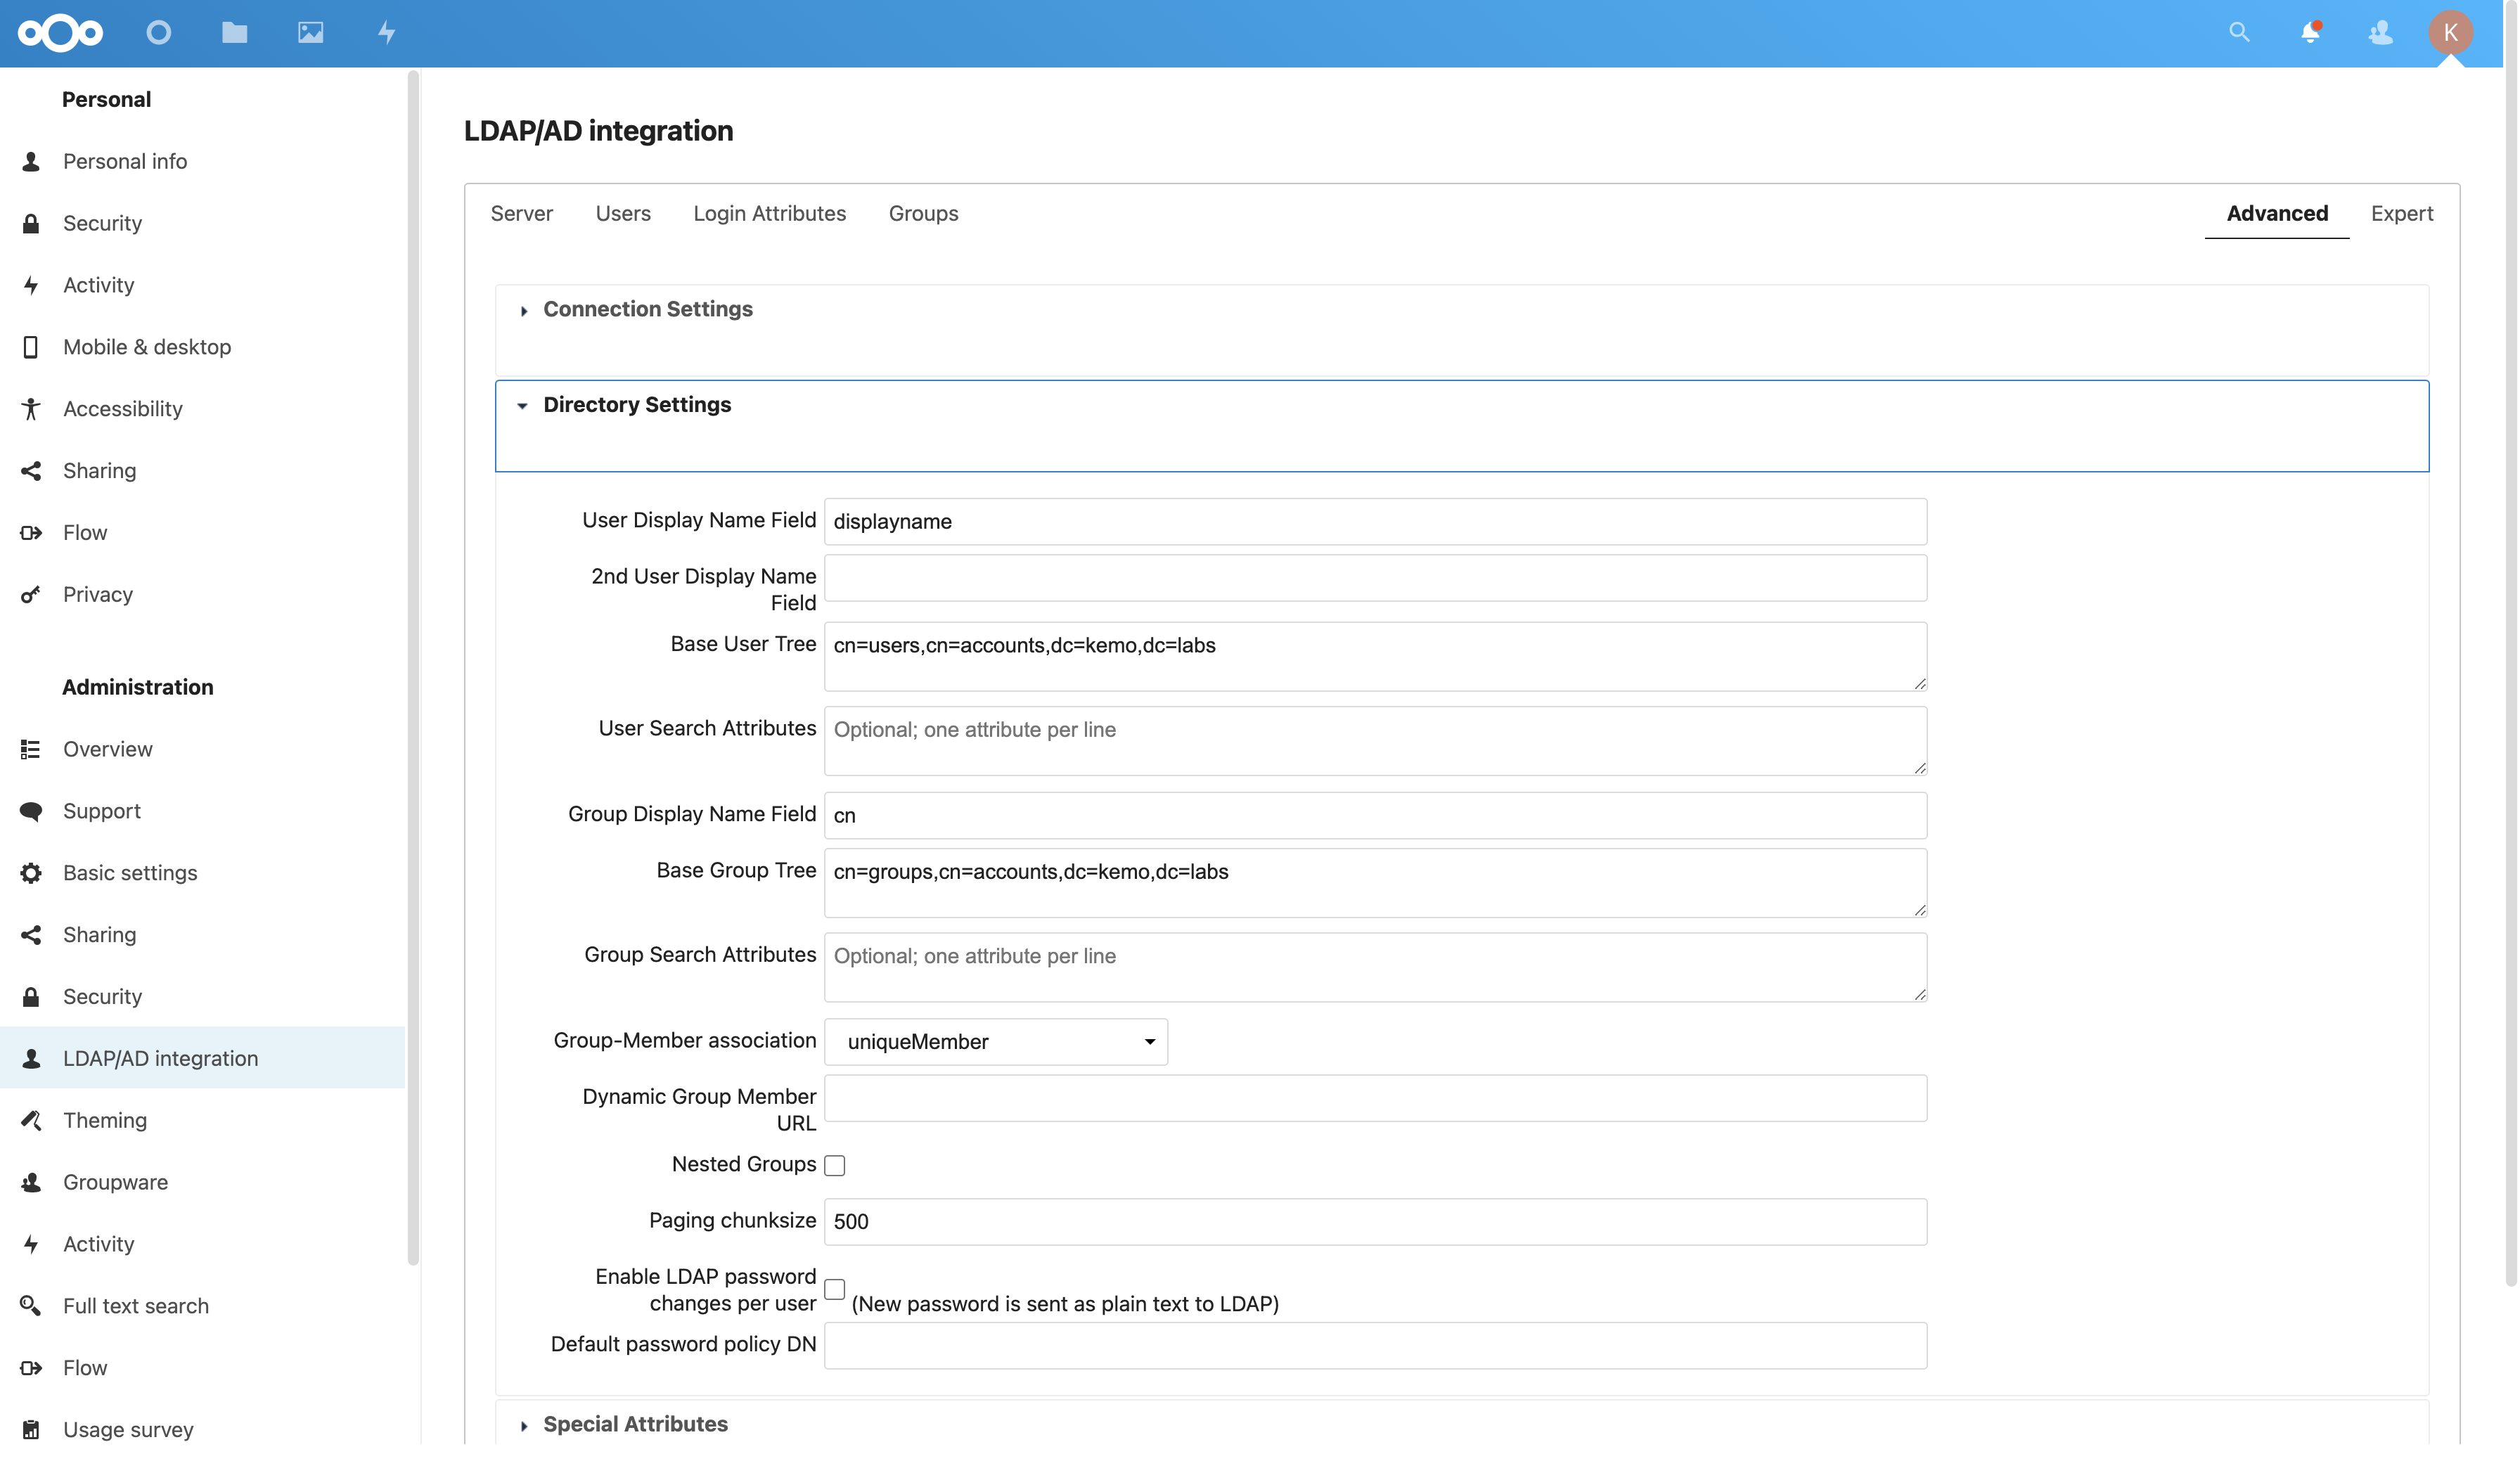2520x1461 pixels.
Task: Open the Activity lightning icon in header
Action: (x=387, y=33)
